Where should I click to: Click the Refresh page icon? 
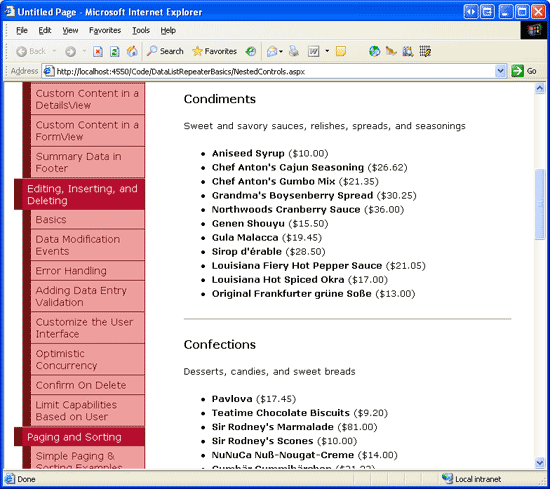114,52
